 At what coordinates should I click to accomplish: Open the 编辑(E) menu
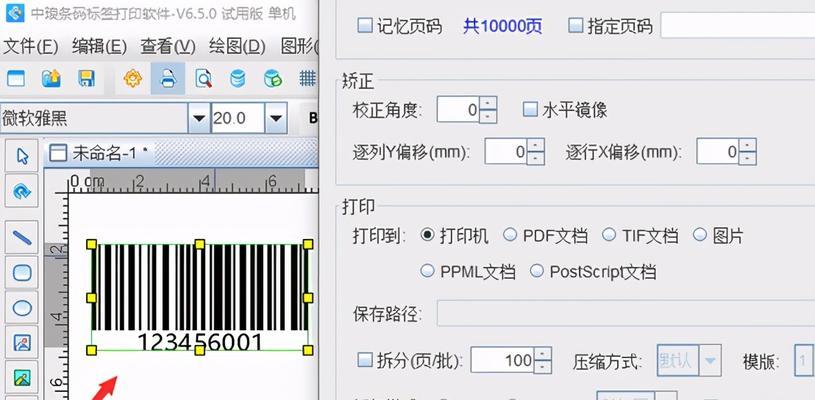[99, 47]
